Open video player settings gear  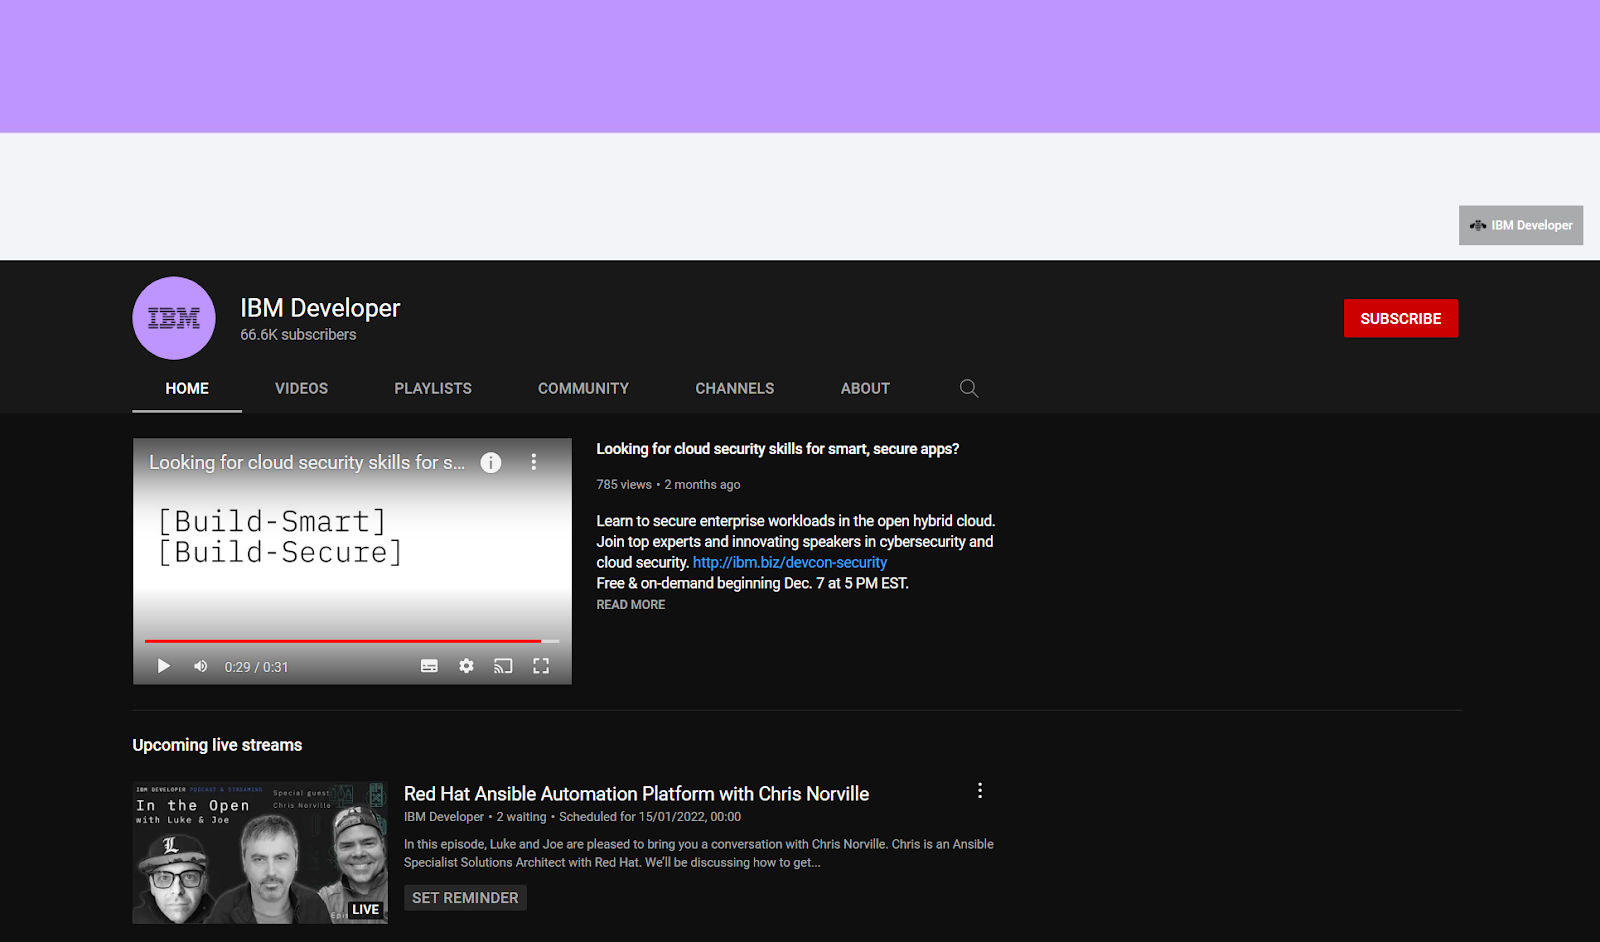[x=466, y=666]
